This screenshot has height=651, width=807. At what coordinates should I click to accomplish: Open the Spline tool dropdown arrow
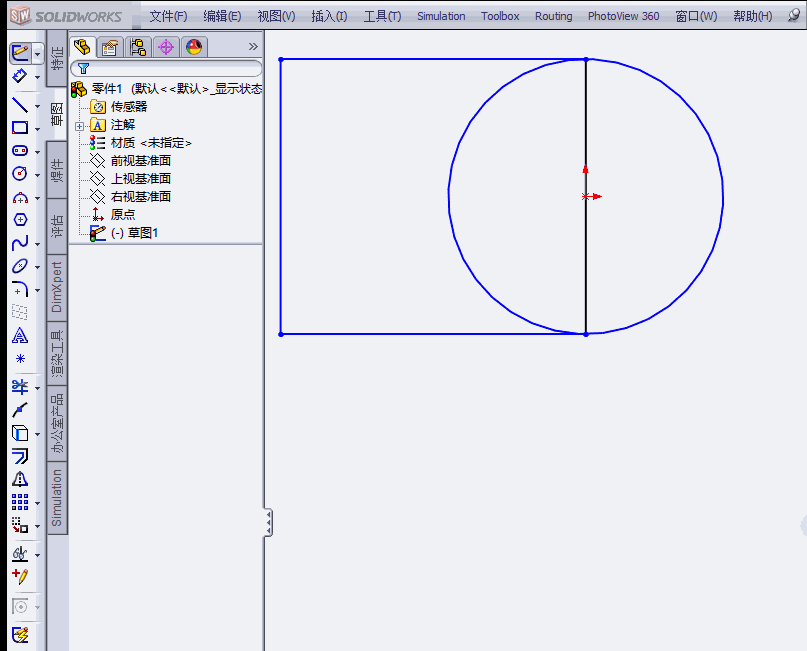click(38, 244)
